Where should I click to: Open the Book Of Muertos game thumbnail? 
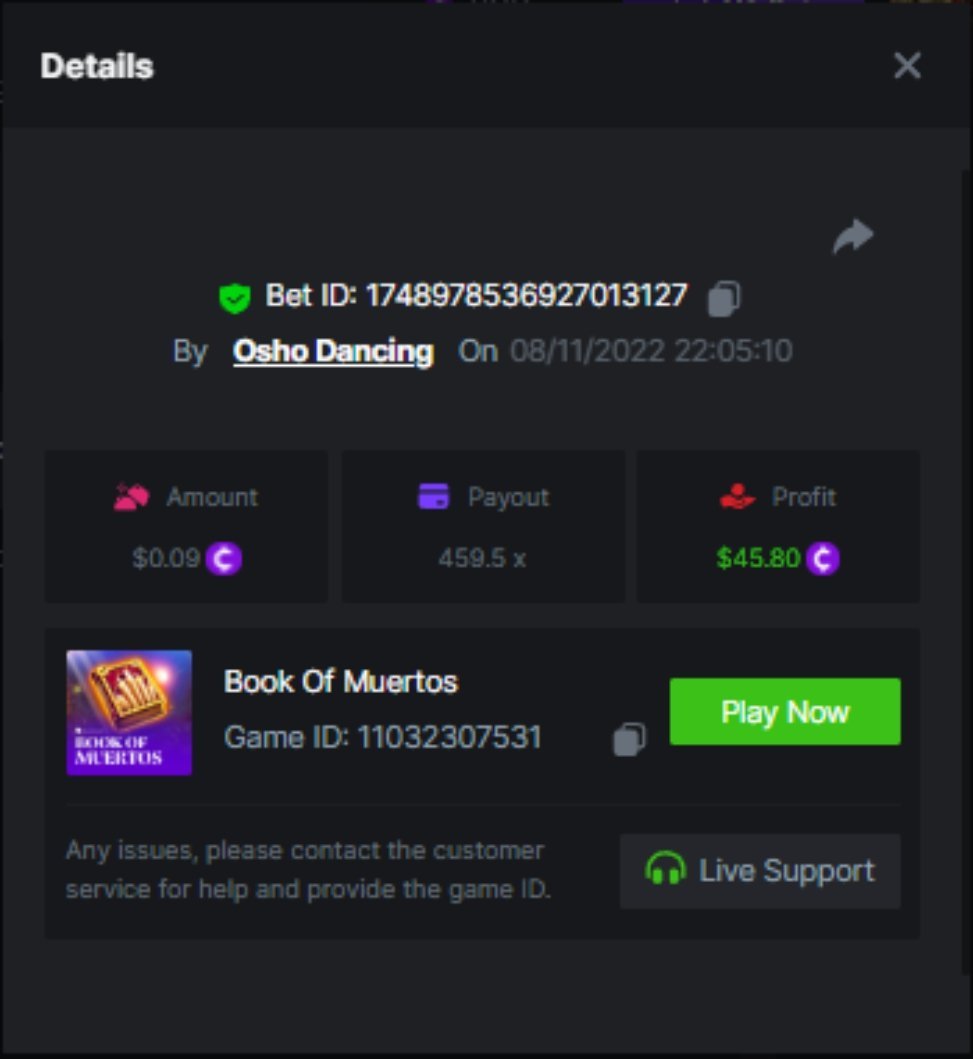point(129,713)
